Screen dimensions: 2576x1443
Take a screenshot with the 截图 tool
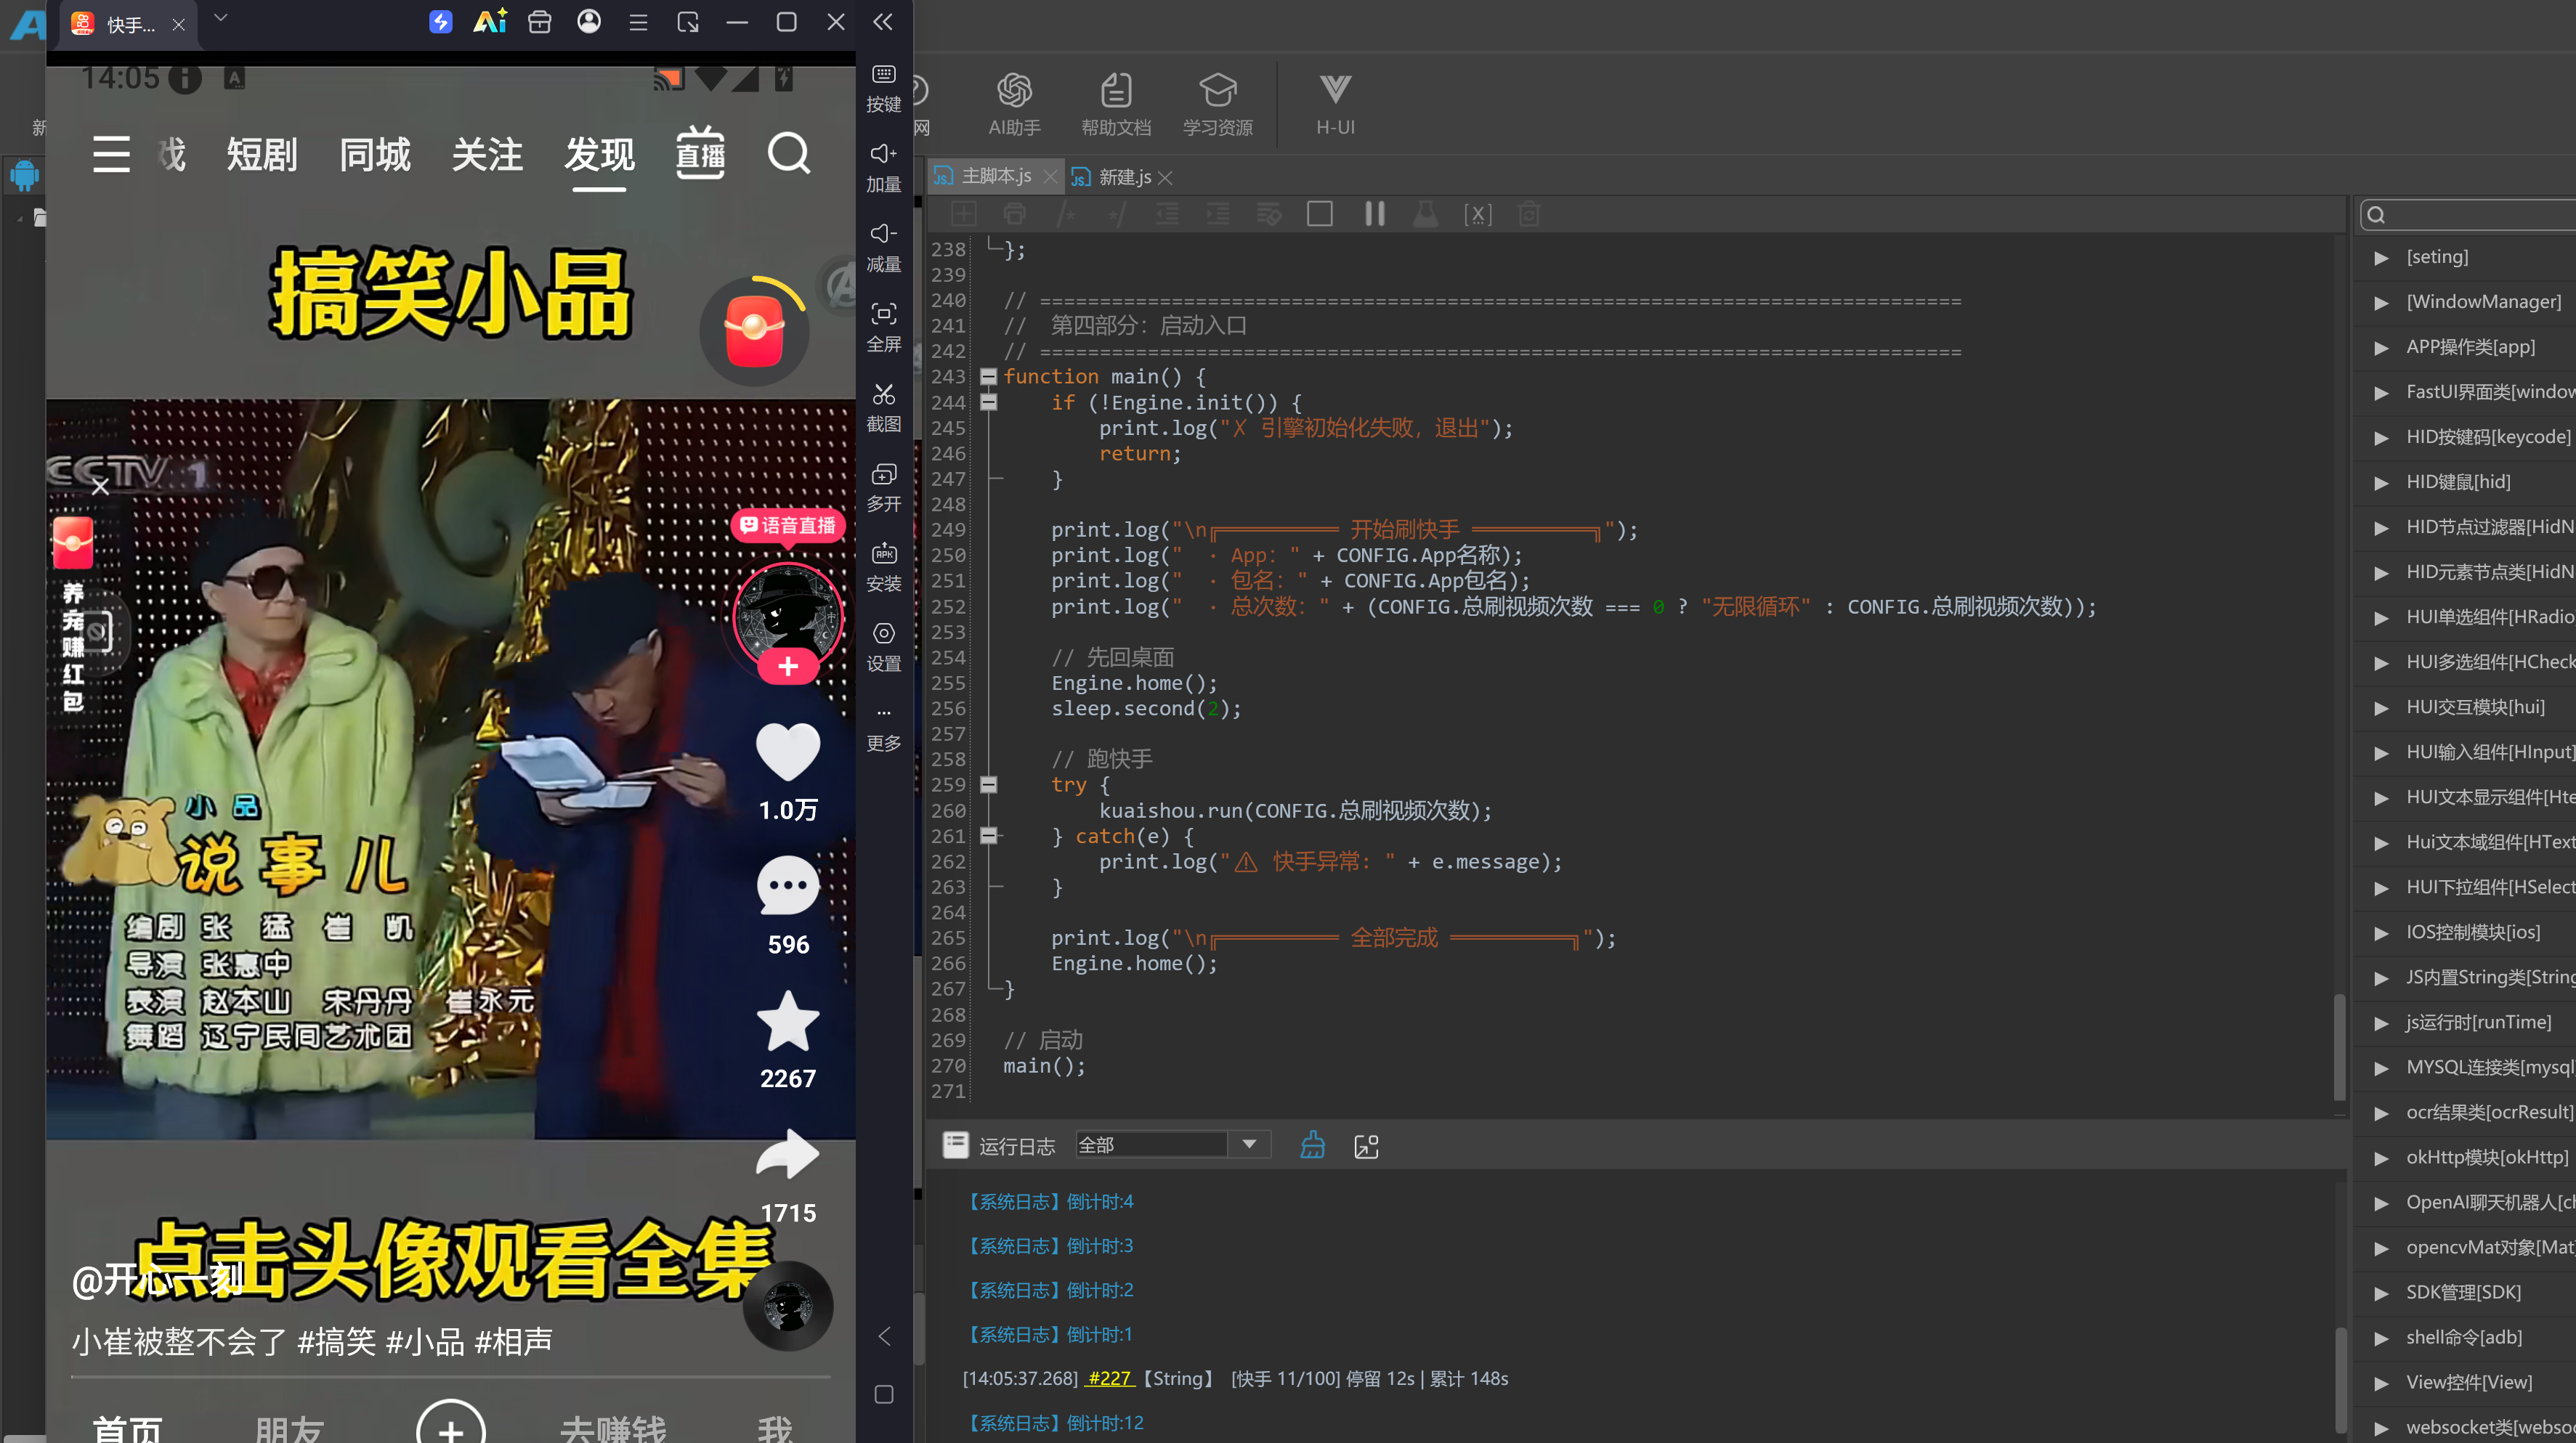[x=883, y=408]
